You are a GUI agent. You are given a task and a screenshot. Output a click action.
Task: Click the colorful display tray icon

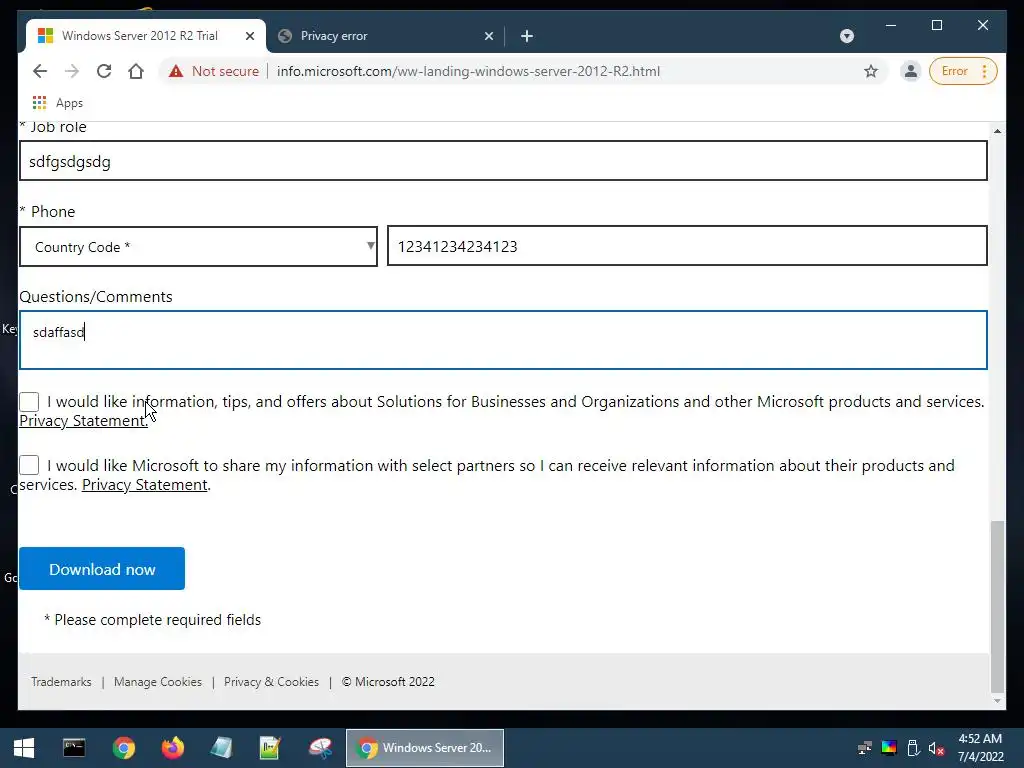pos(889,748)
